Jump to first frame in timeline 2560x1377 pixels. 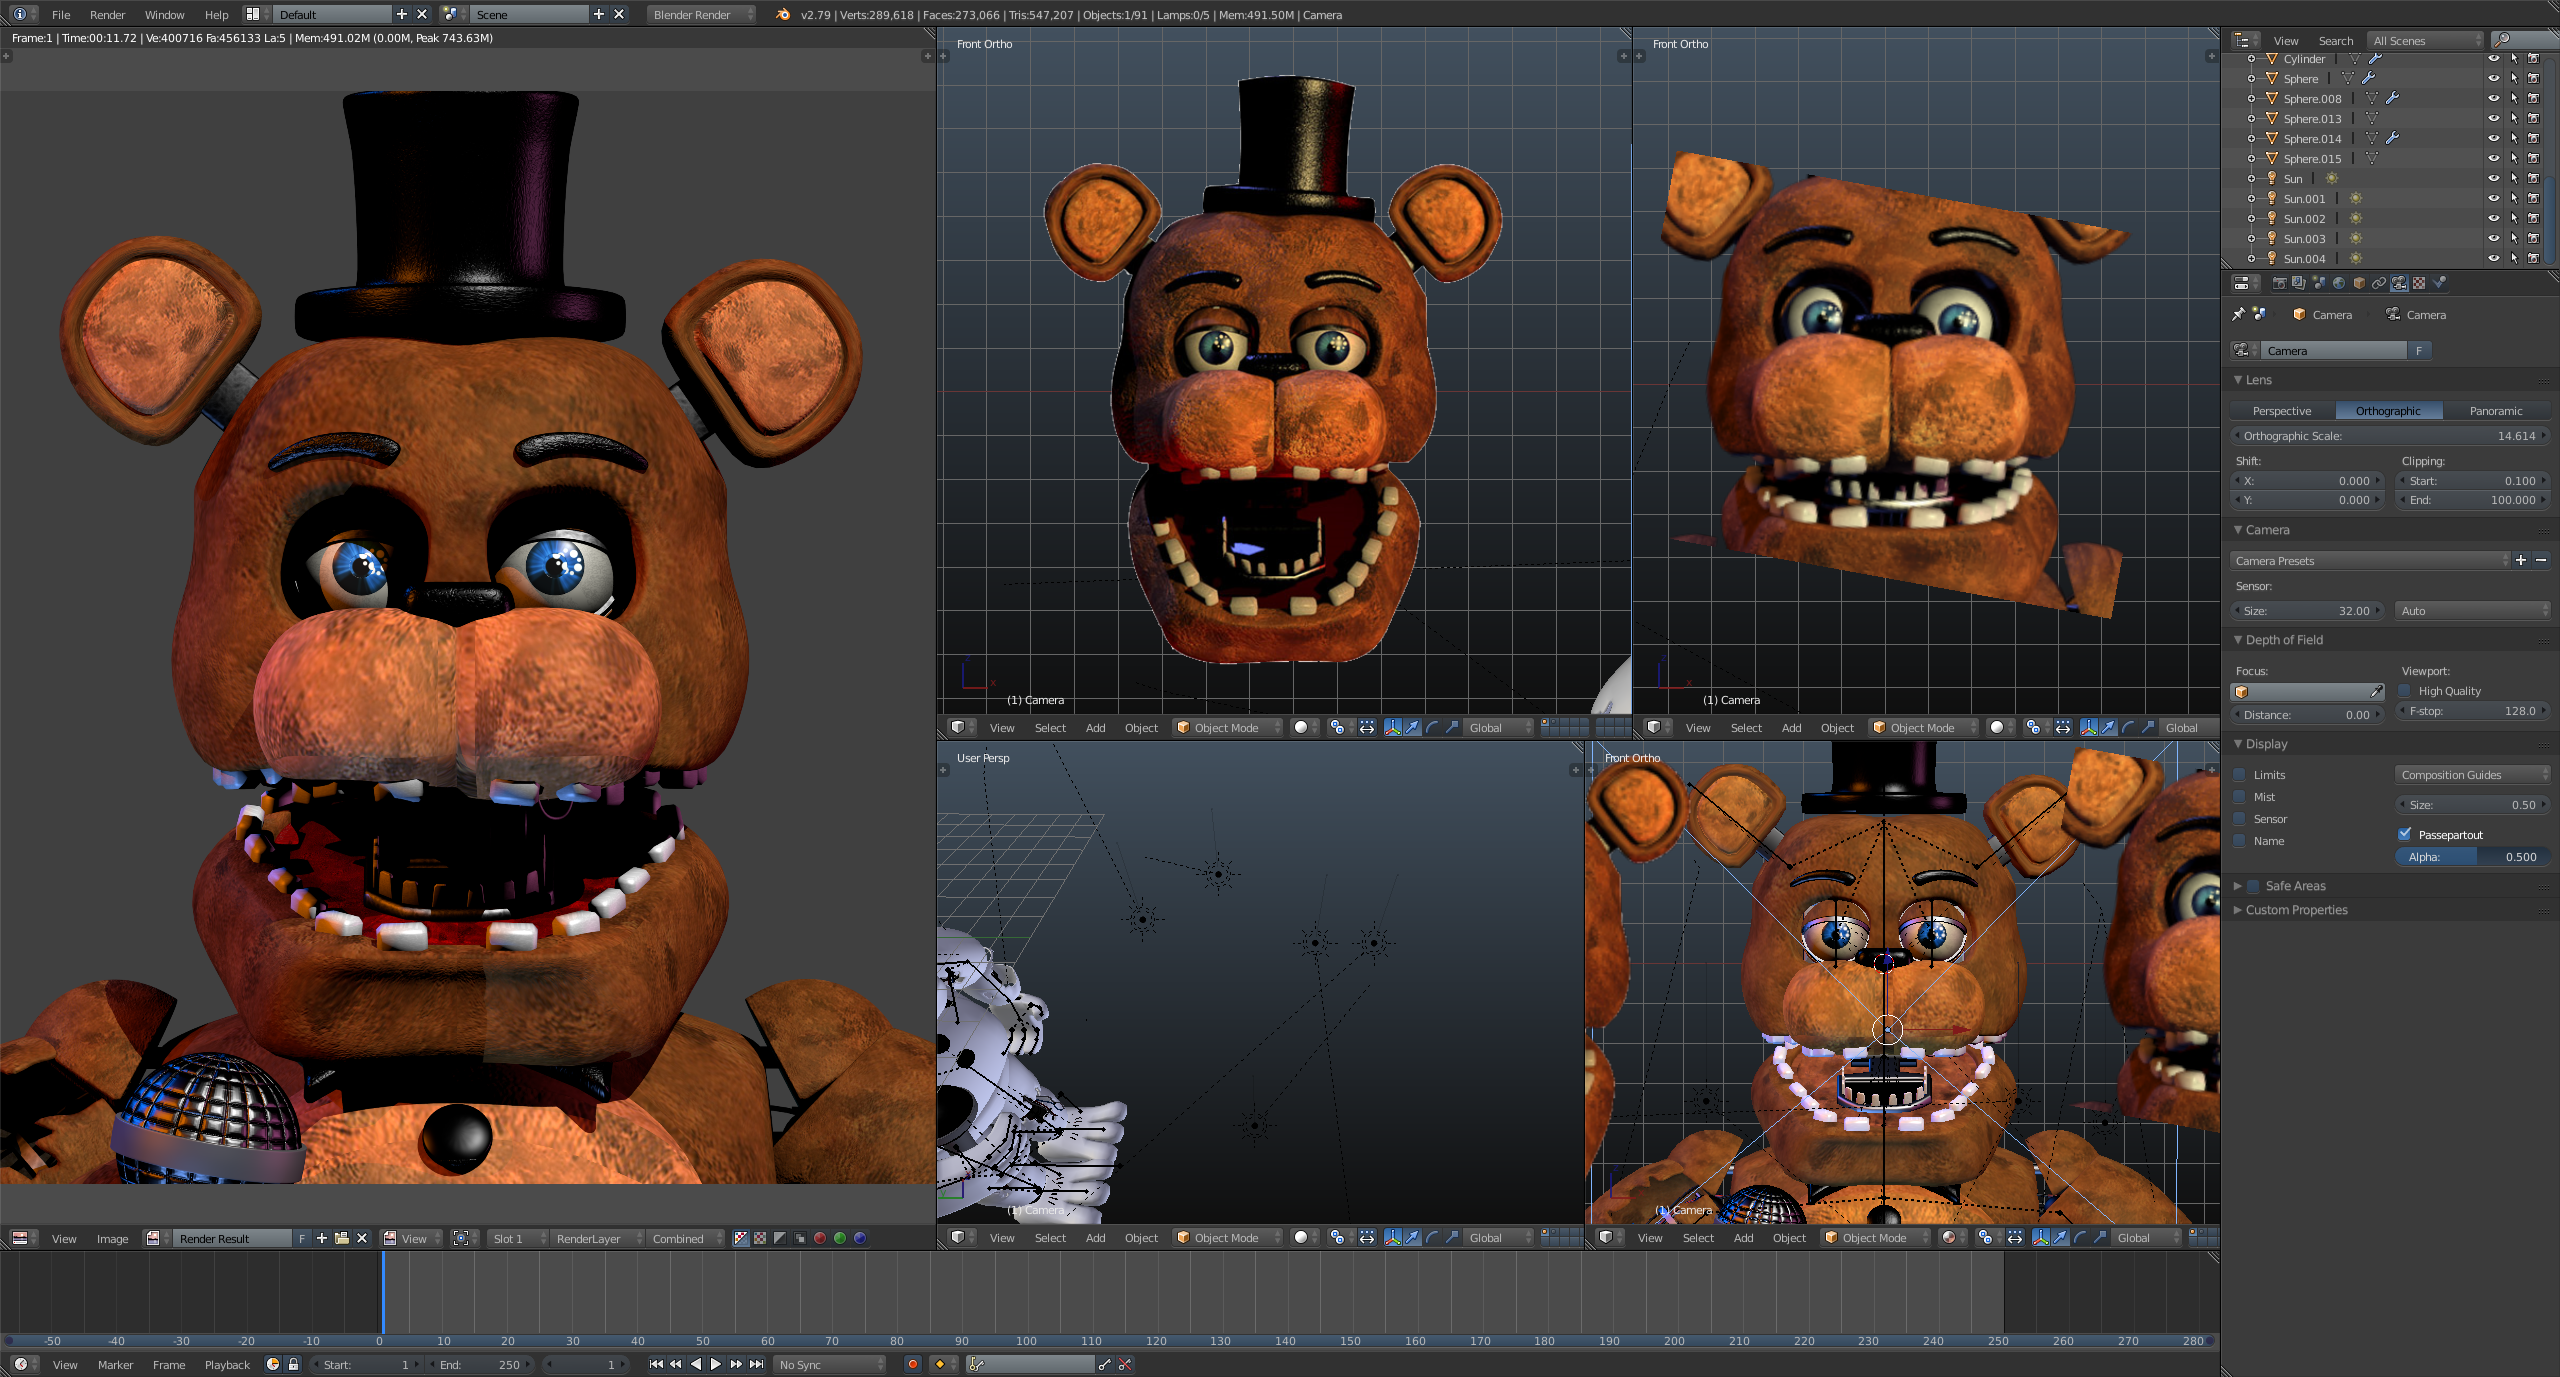(x=656, y=1364)
